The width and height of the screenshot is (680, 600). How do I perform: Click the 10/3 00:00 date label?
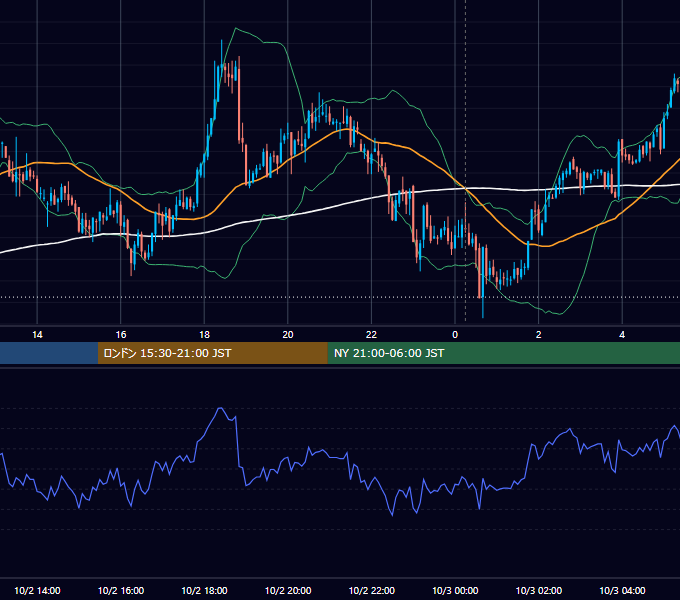click(455, 590)
